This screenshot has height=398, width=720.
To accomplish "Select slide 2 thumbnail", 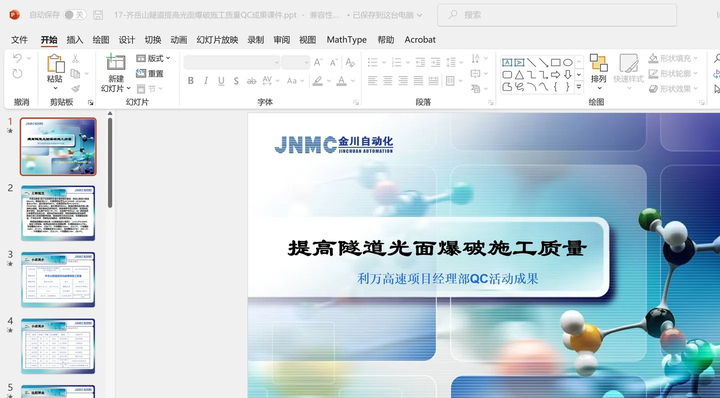I will tap(58, 213).
